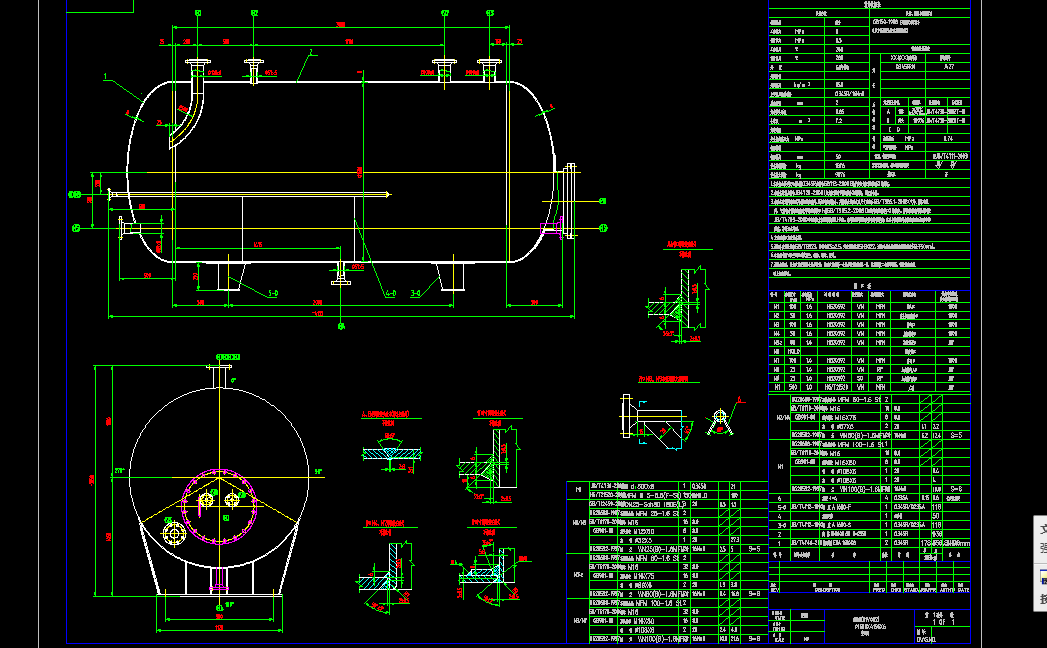The height and width of the screenshot is (648, 1047).
Task: Select leader callout number 1 near left head
Action: 104,76
